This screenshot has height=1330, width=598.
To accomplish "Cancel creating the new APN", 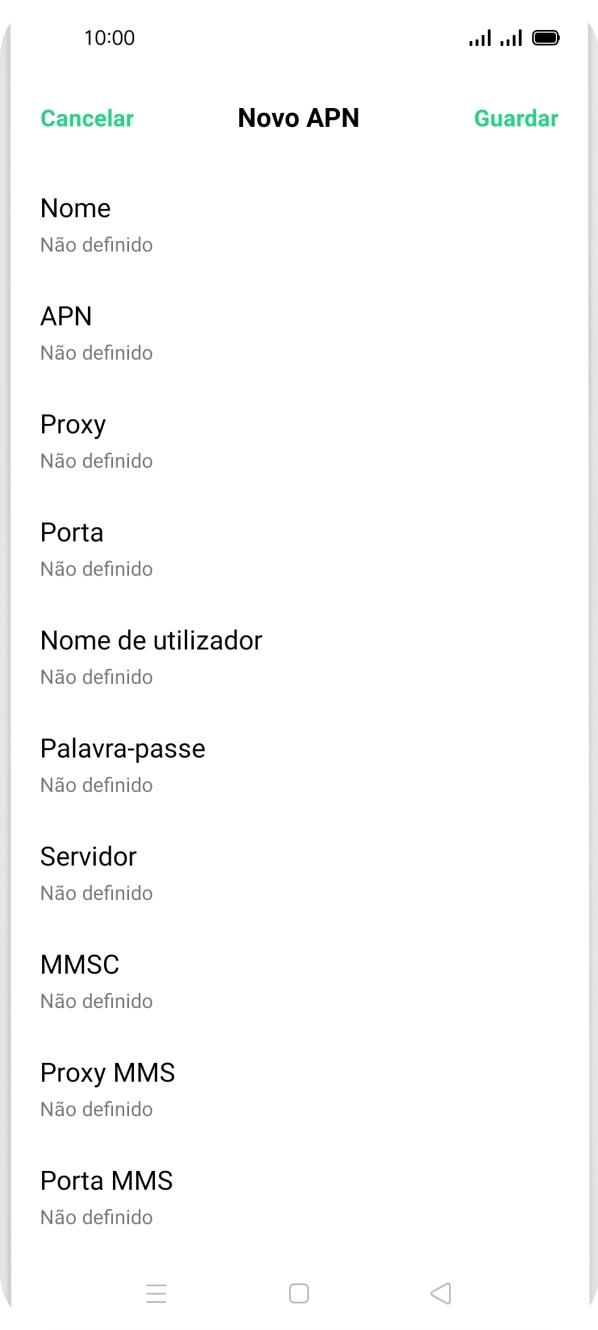I will click(86, 118).
